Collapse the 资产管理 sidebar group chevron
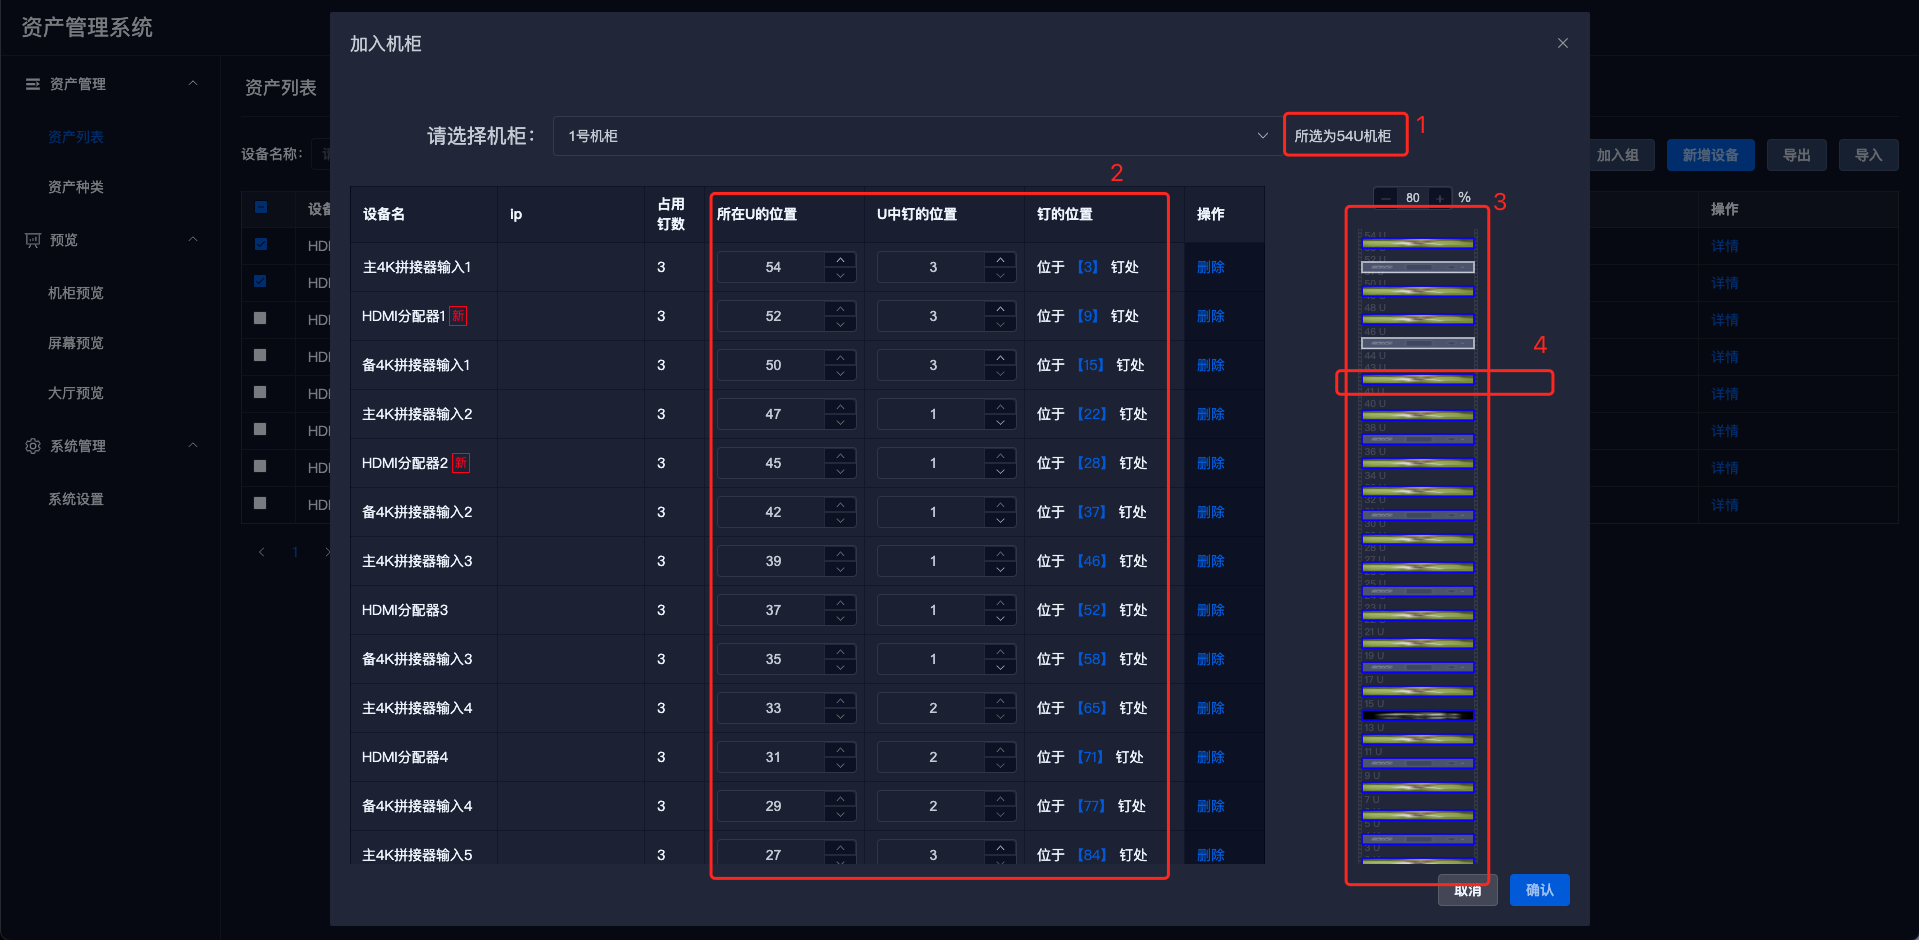Image resolution: width=1919 pixels, height=940 pixels. (x=193, y=84)
